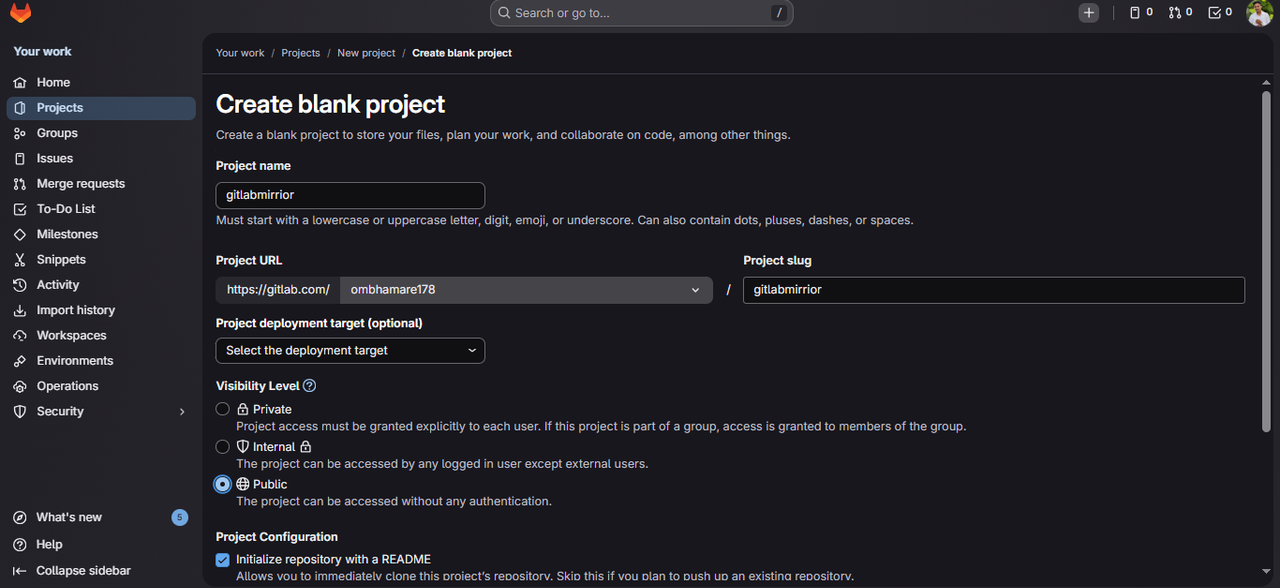
Task: Click the To-Do List icon in sidebar
Action: click(x=19, y=209)
